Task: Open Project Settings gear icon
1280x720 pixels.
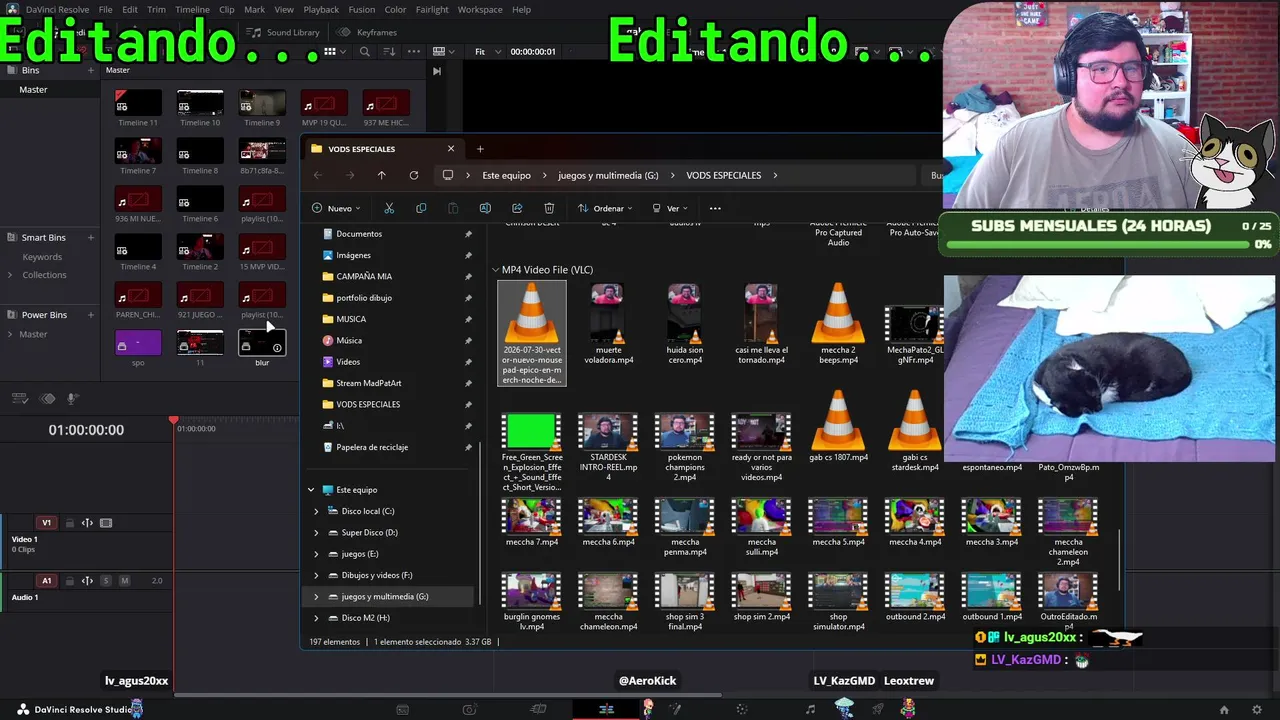Action: (1257, 710)
